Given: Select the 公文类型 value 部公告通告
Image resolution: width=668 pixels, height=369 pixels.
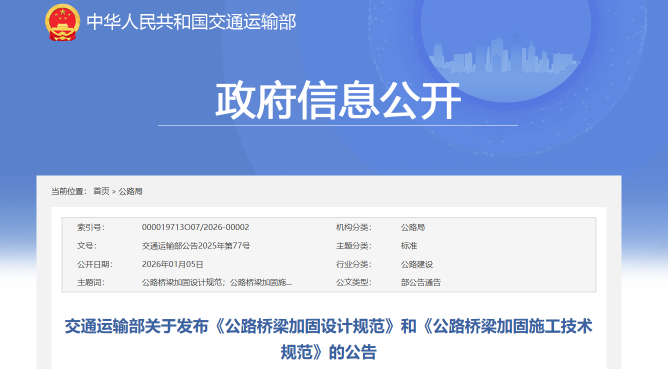Looking at the screenshot, I should 421,282.
